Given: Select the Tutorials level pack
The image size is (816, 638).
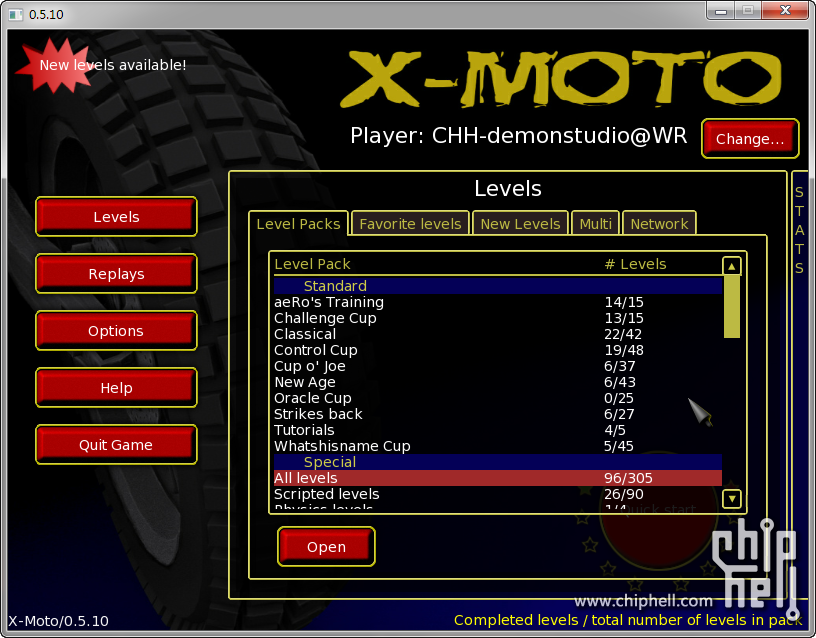Looking at the screenshot, I should [498, 430].
